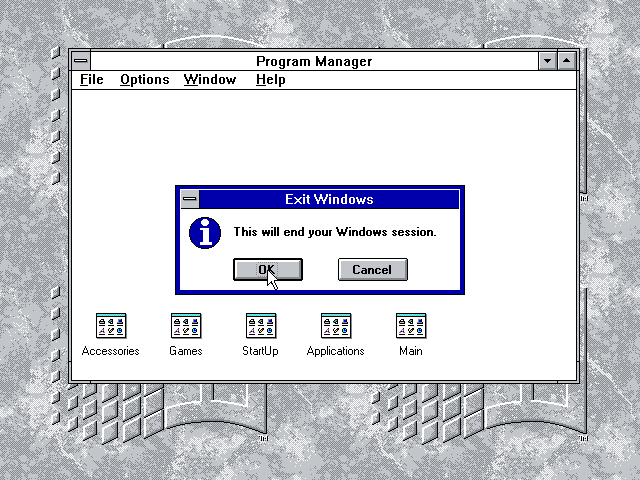Open the Options menu
Image resolution: width=640 pixels, height=480 pixels.
click(145, 80)
